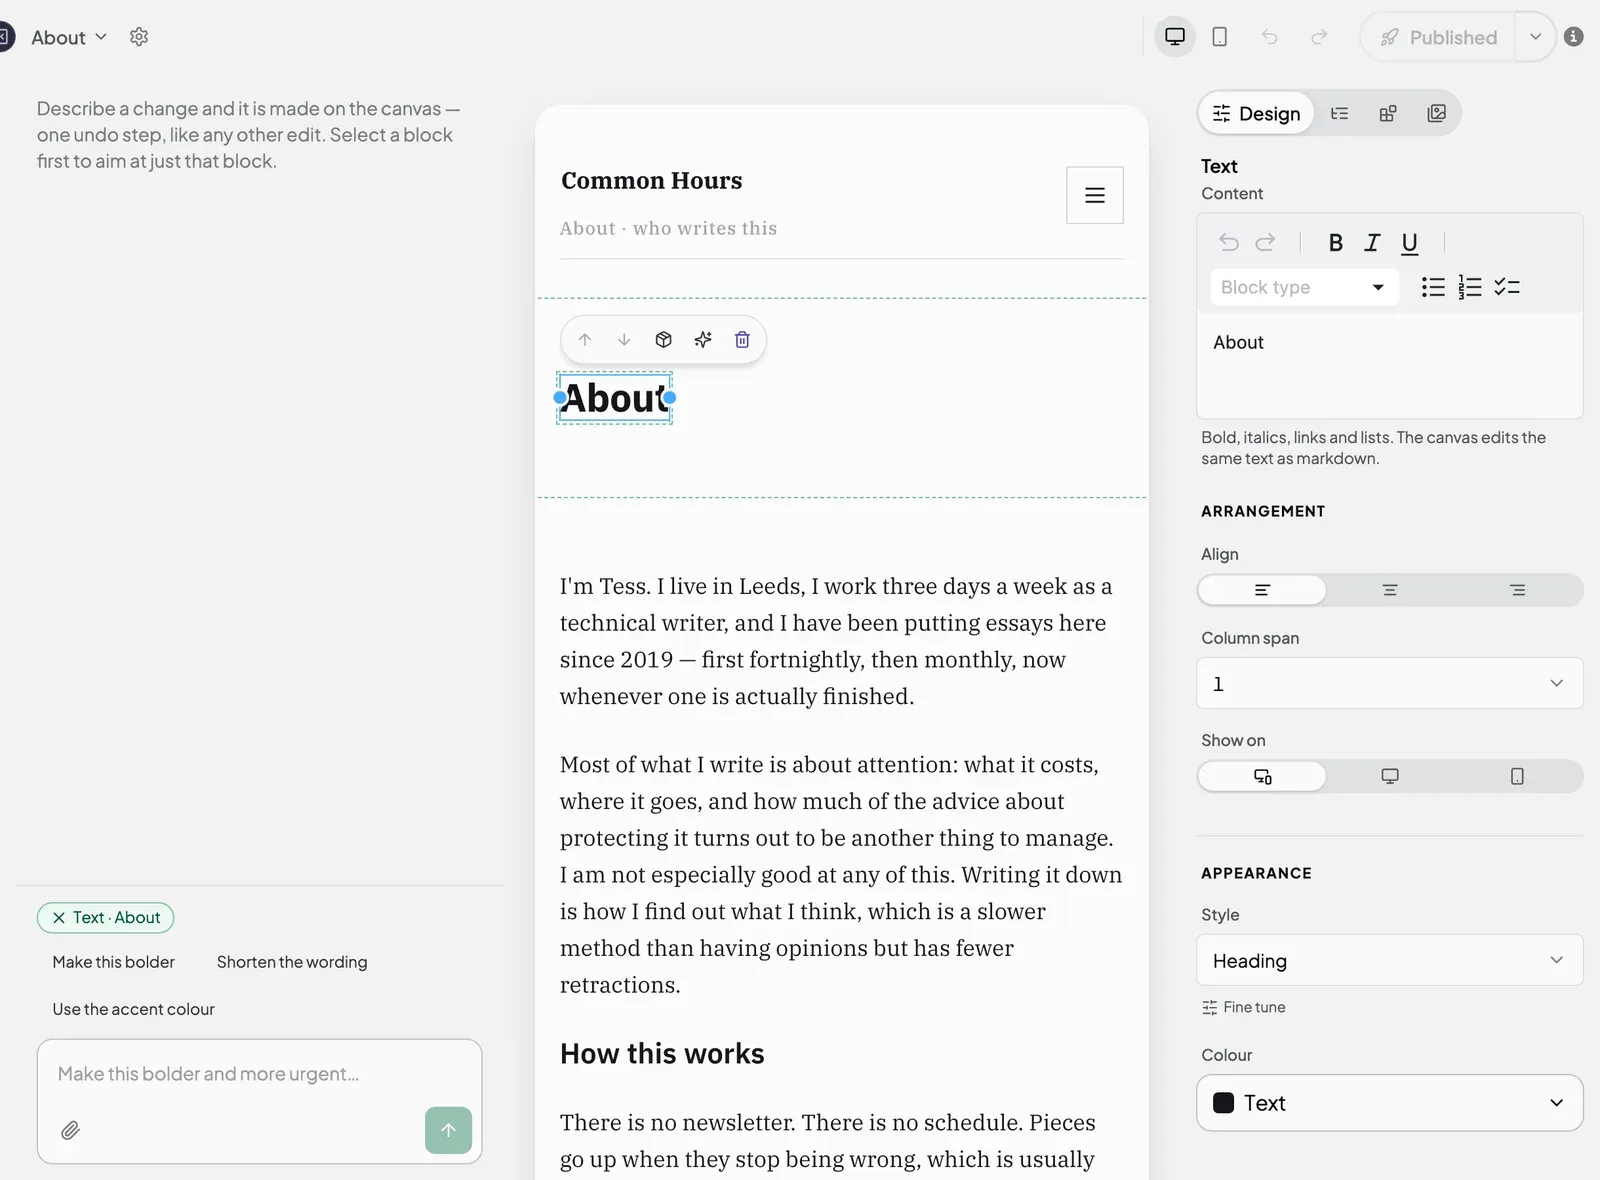Click the AI sparkle icon in block toolbar
1600x1180 pixels.
coord(703,340)
